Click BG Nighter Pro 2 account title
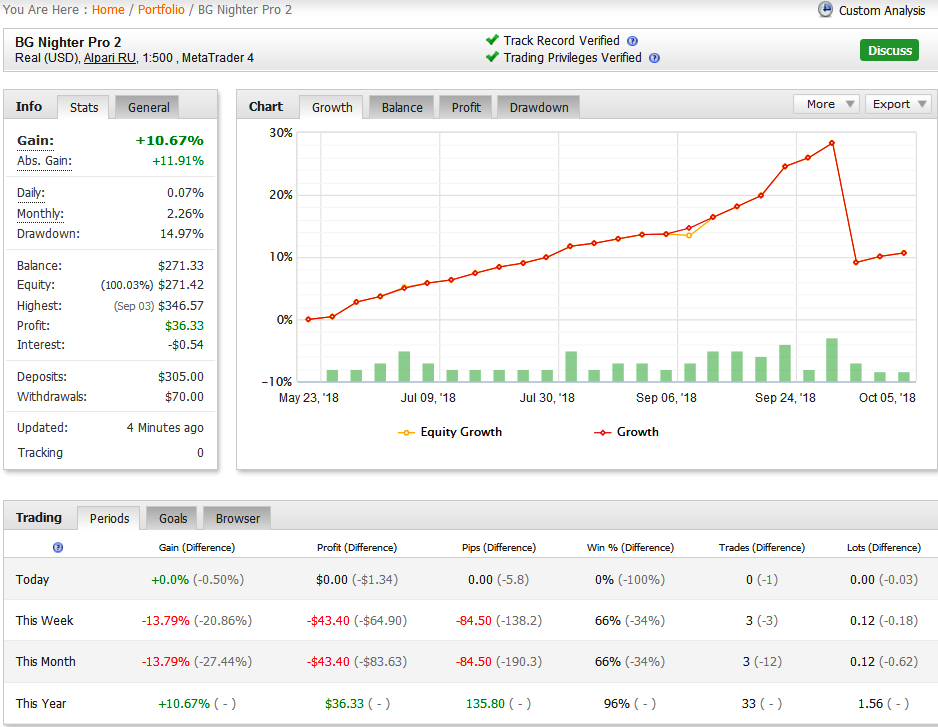This screenshot has height=727, width=938. [68, 42]
